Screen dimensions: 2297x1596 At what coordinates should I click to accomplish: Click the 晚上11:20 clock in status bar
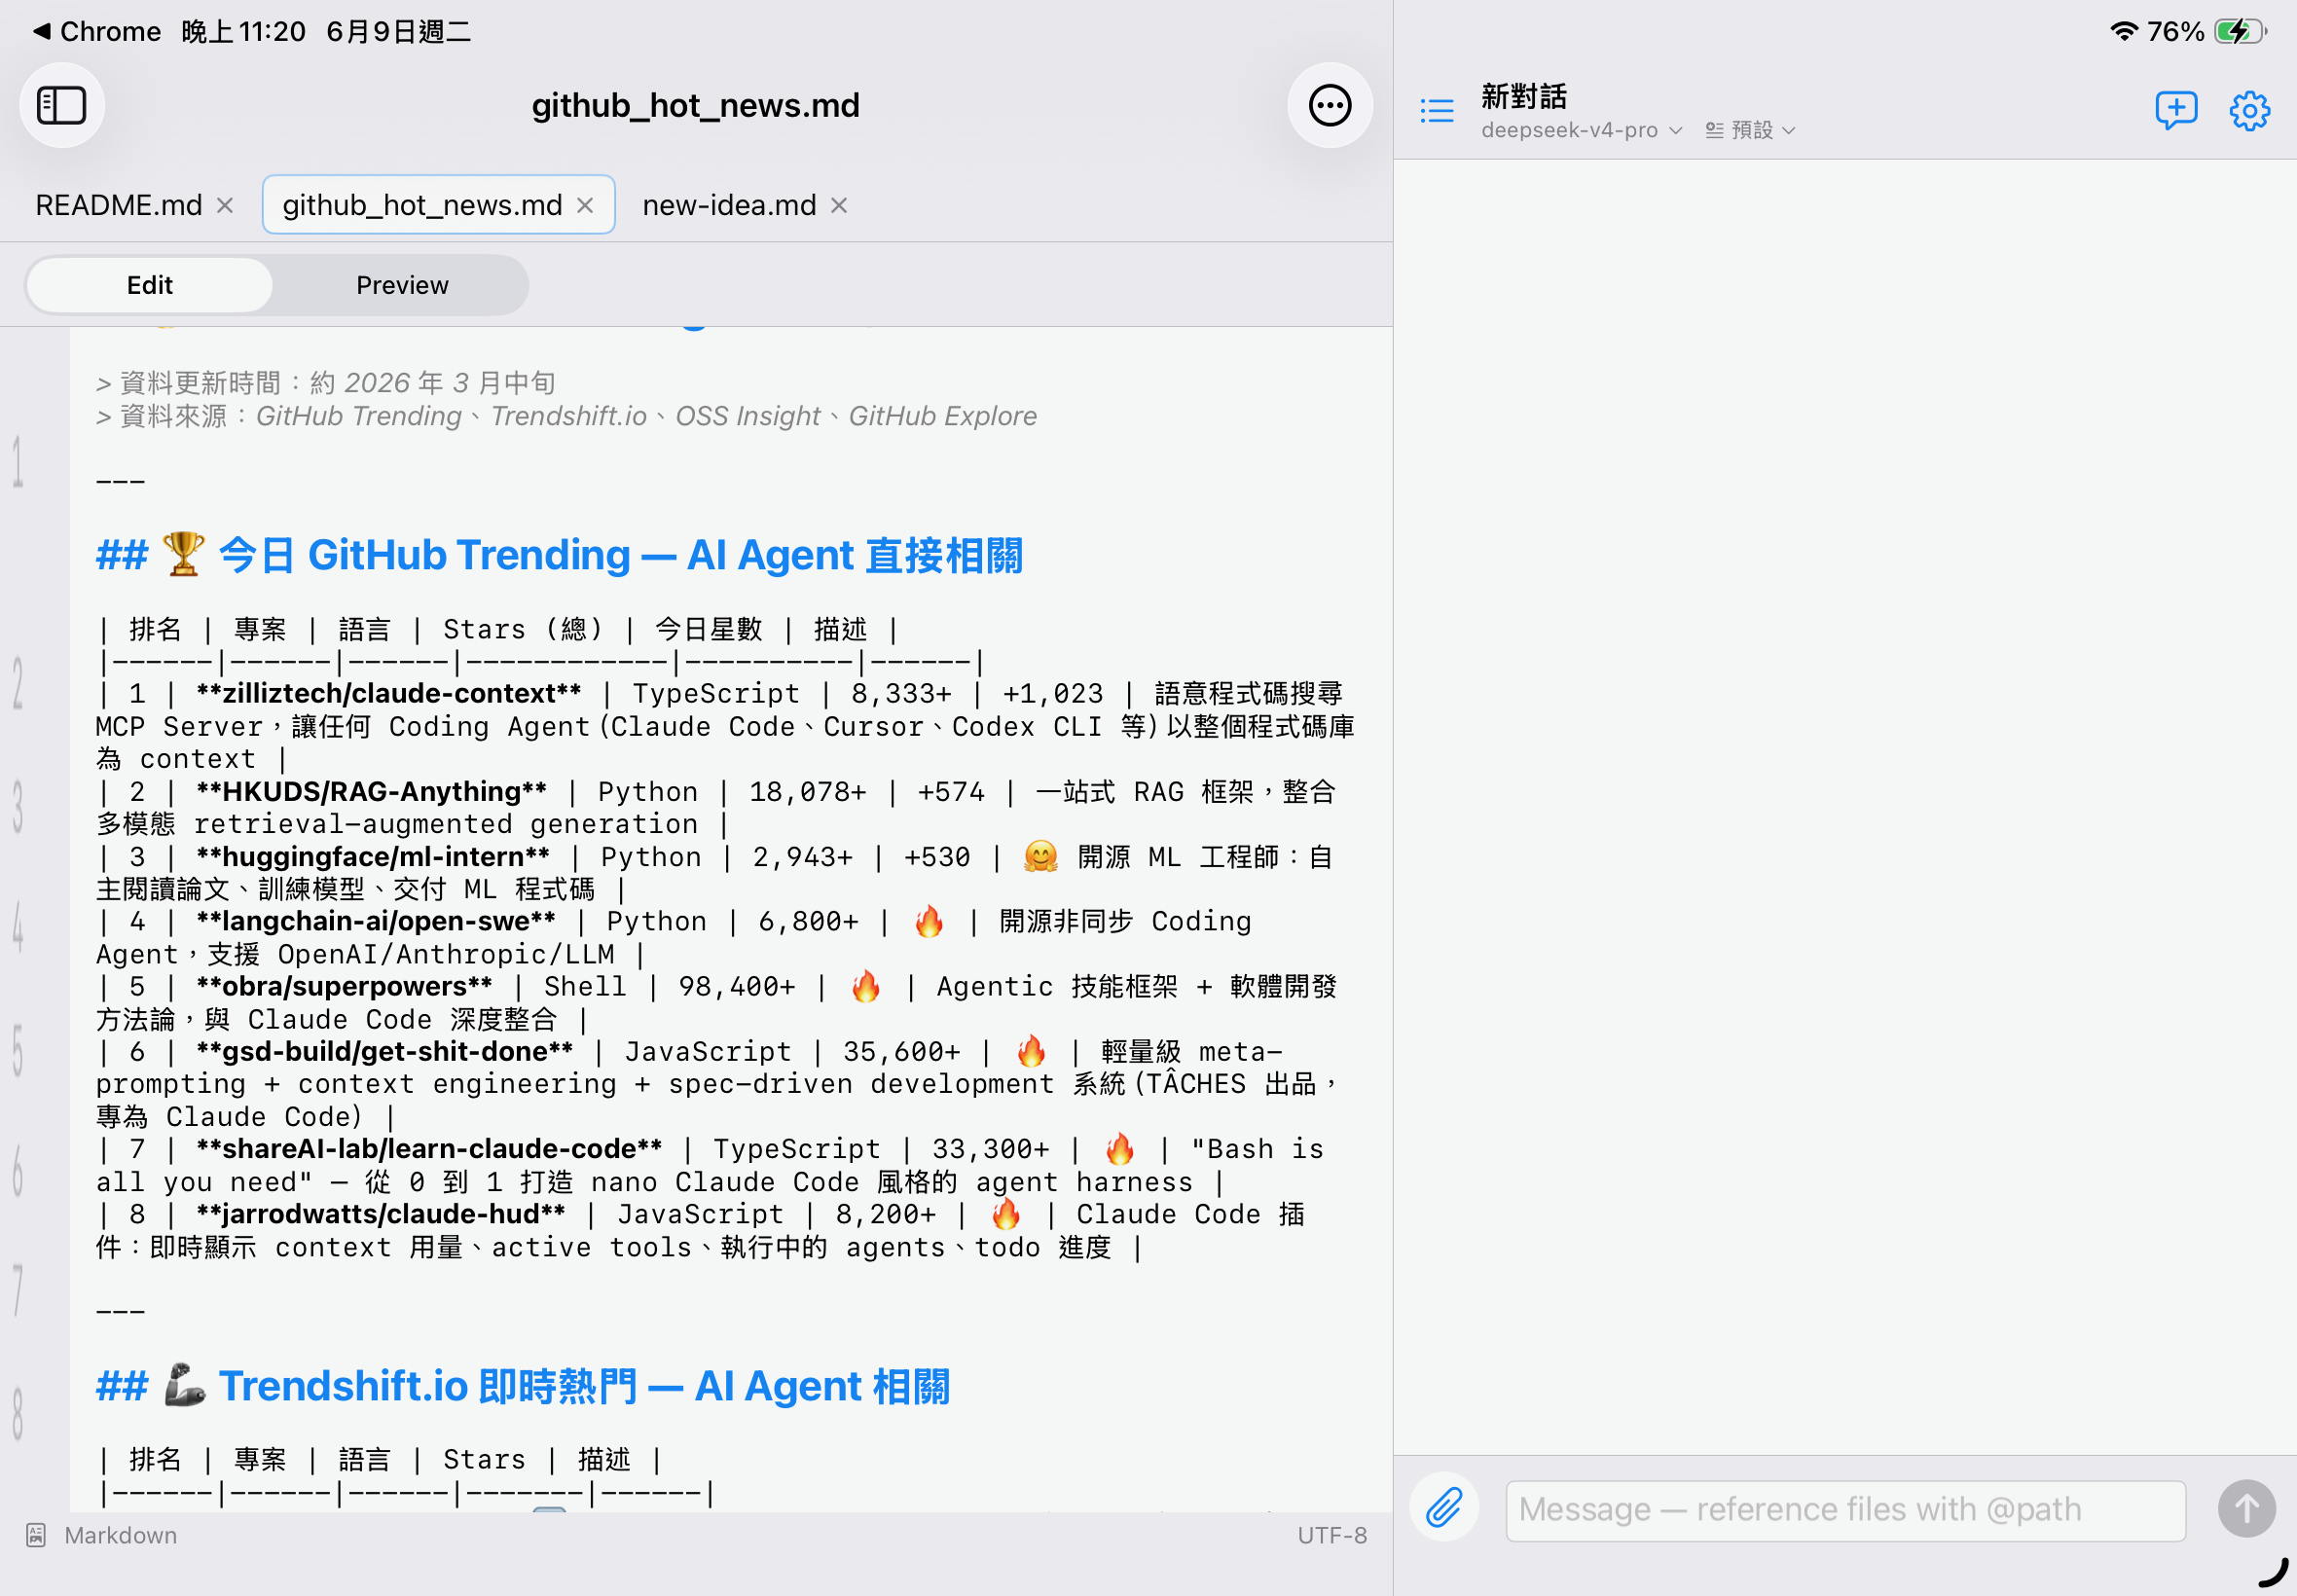[243, 32]
